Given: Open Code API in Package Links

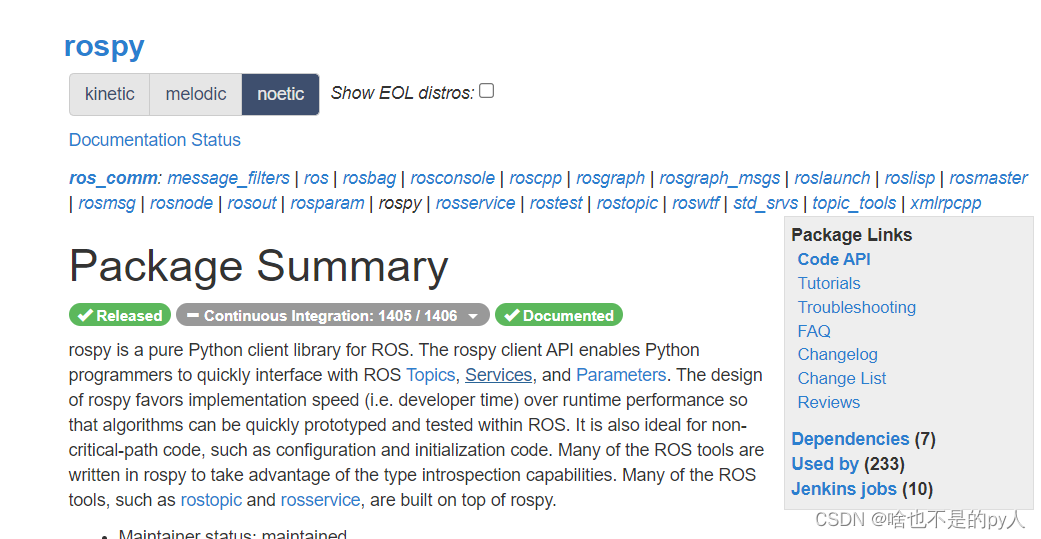Looking at the screenshot, I should 834,260.
